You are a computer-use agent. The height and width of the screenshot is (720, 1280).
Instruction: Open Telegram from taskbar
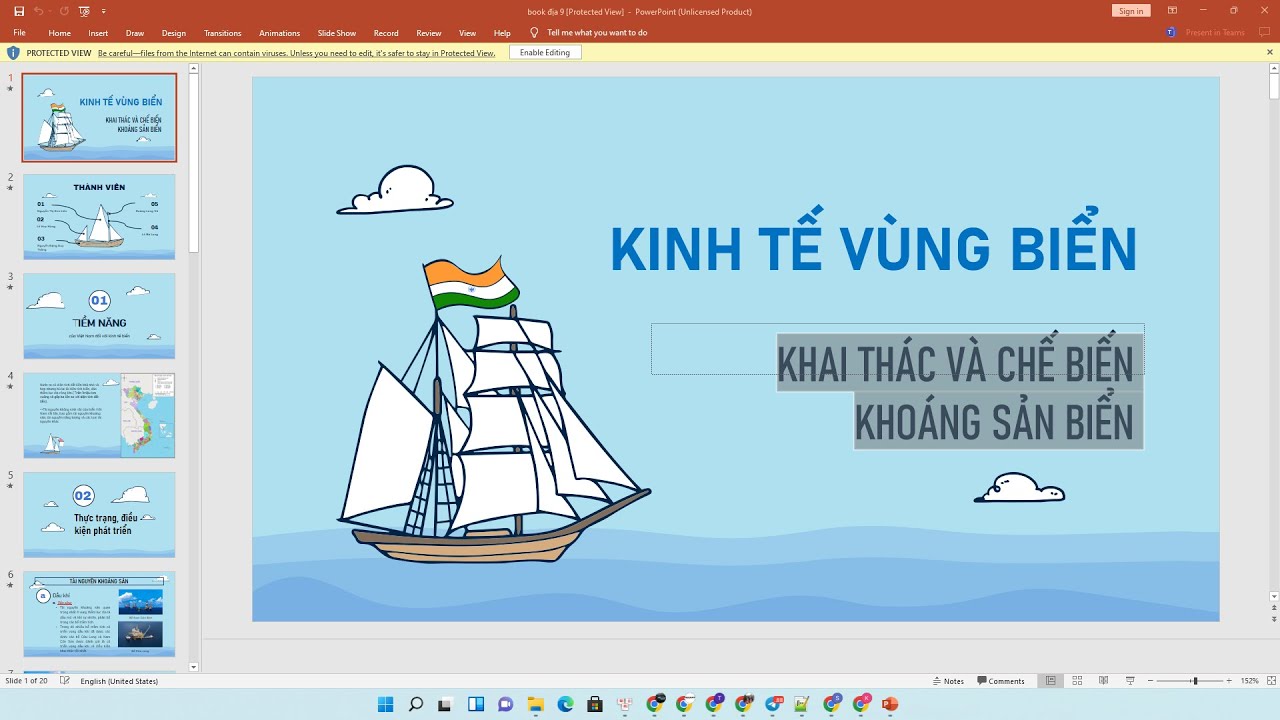(773, 704)
